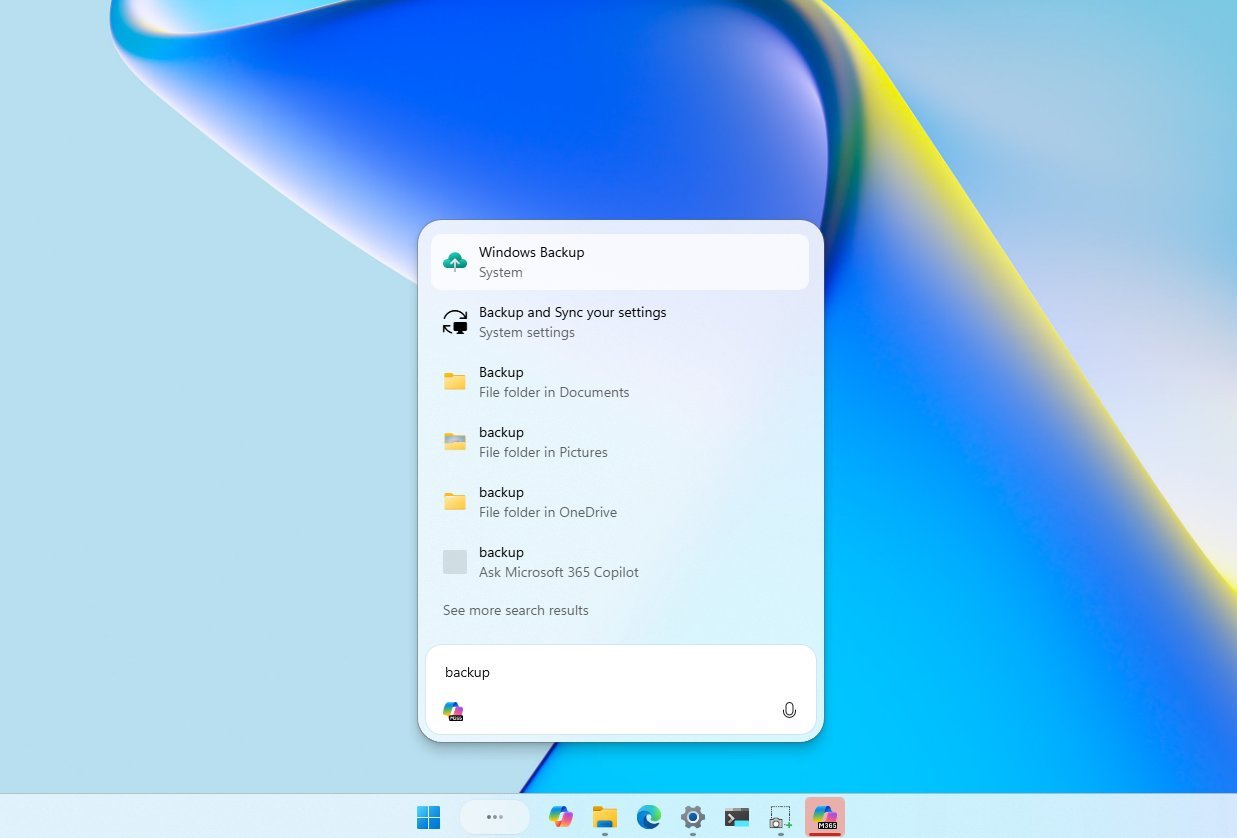Open Settings from the taskbar

click(693, 817)
